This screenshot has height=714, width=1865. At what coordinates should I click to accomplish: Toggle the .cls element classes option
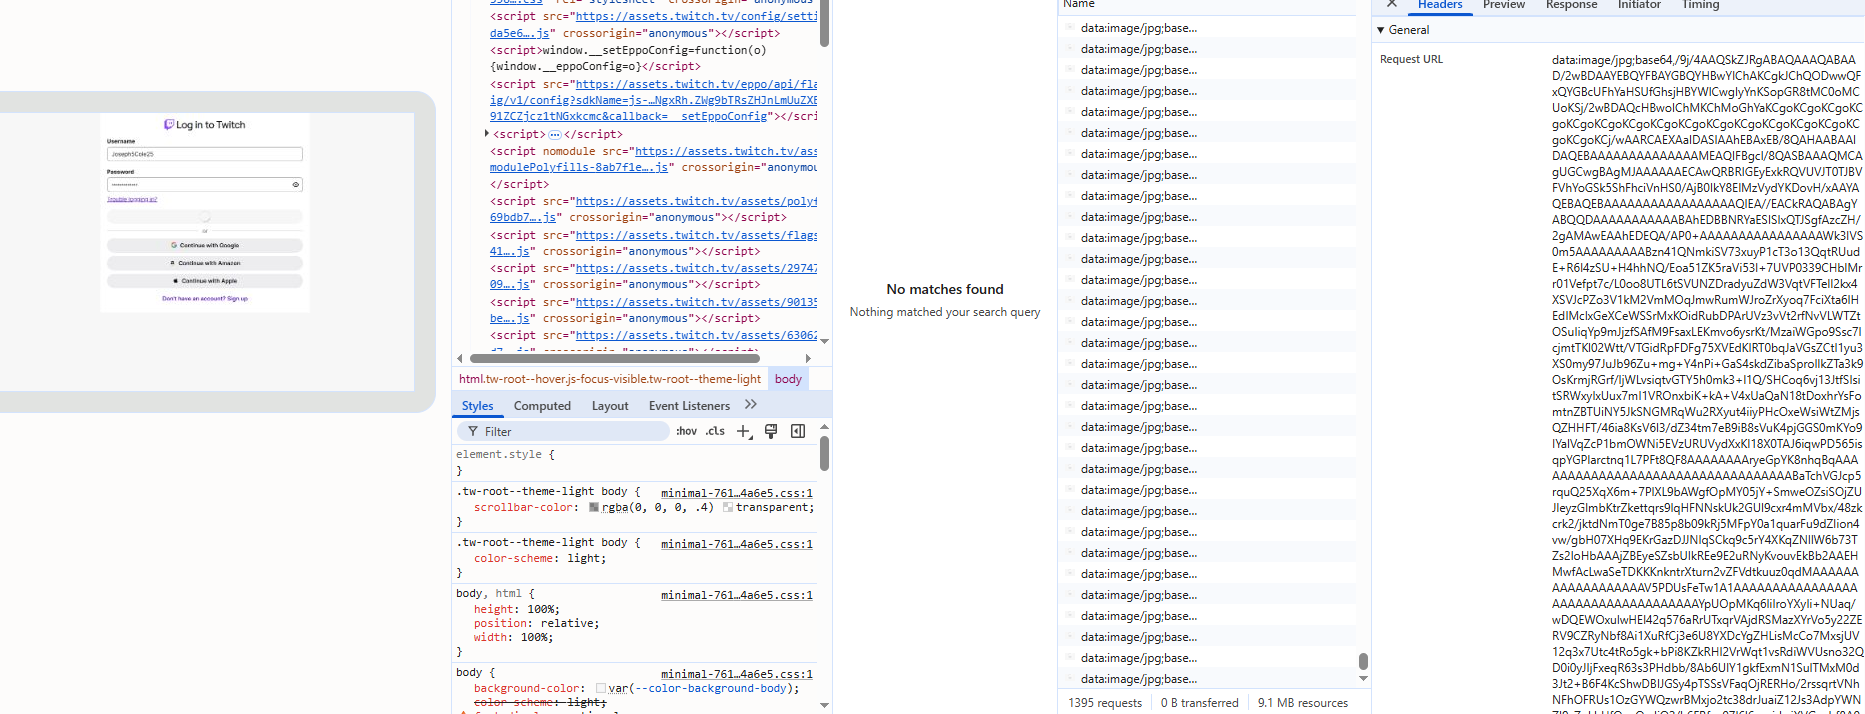(715, 431)
